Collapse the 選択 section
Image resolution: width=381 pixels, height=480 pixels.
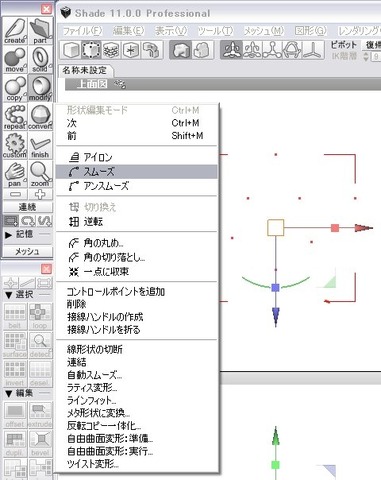click(x=9, y=295)
